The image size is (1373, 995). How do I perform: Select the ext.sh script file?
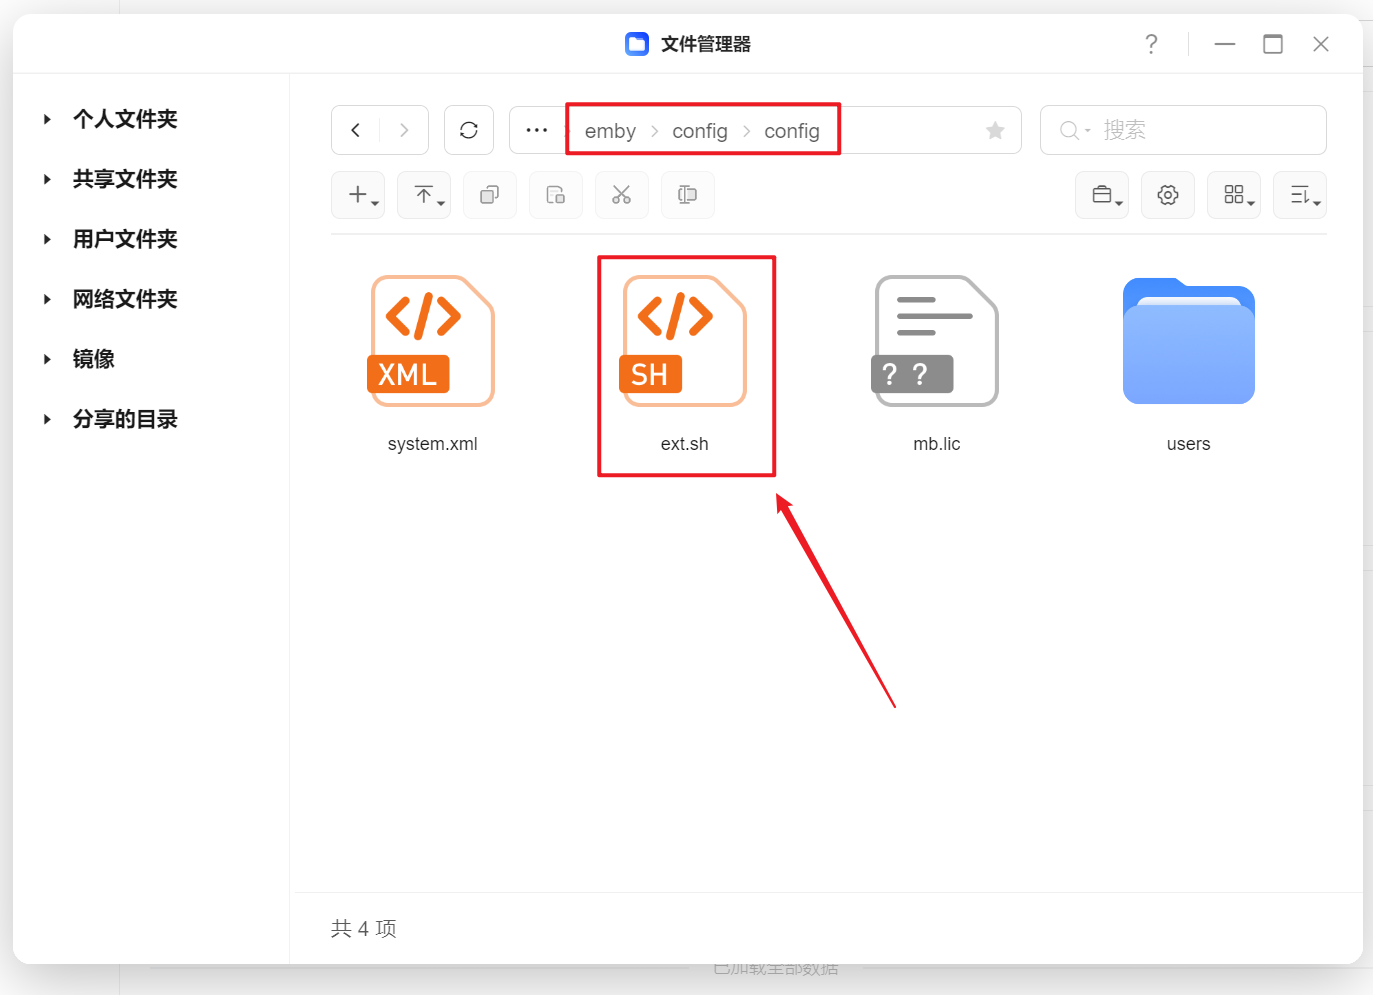[x=685, y=341]
